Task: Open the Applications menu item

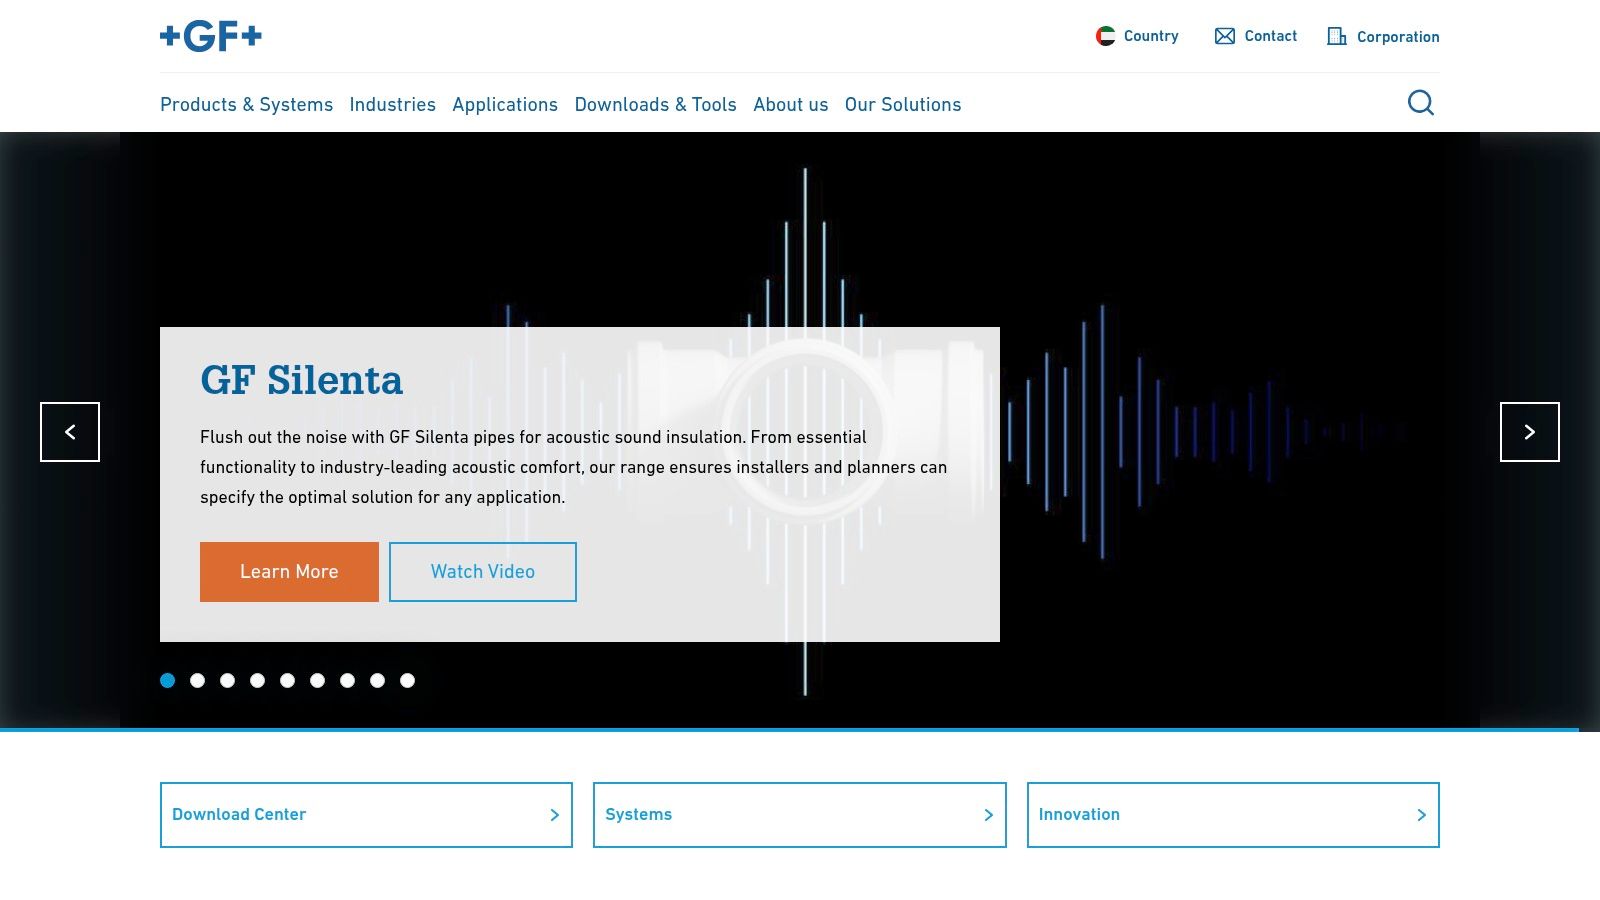Action: pyautogui.click(x=505, y=105)
